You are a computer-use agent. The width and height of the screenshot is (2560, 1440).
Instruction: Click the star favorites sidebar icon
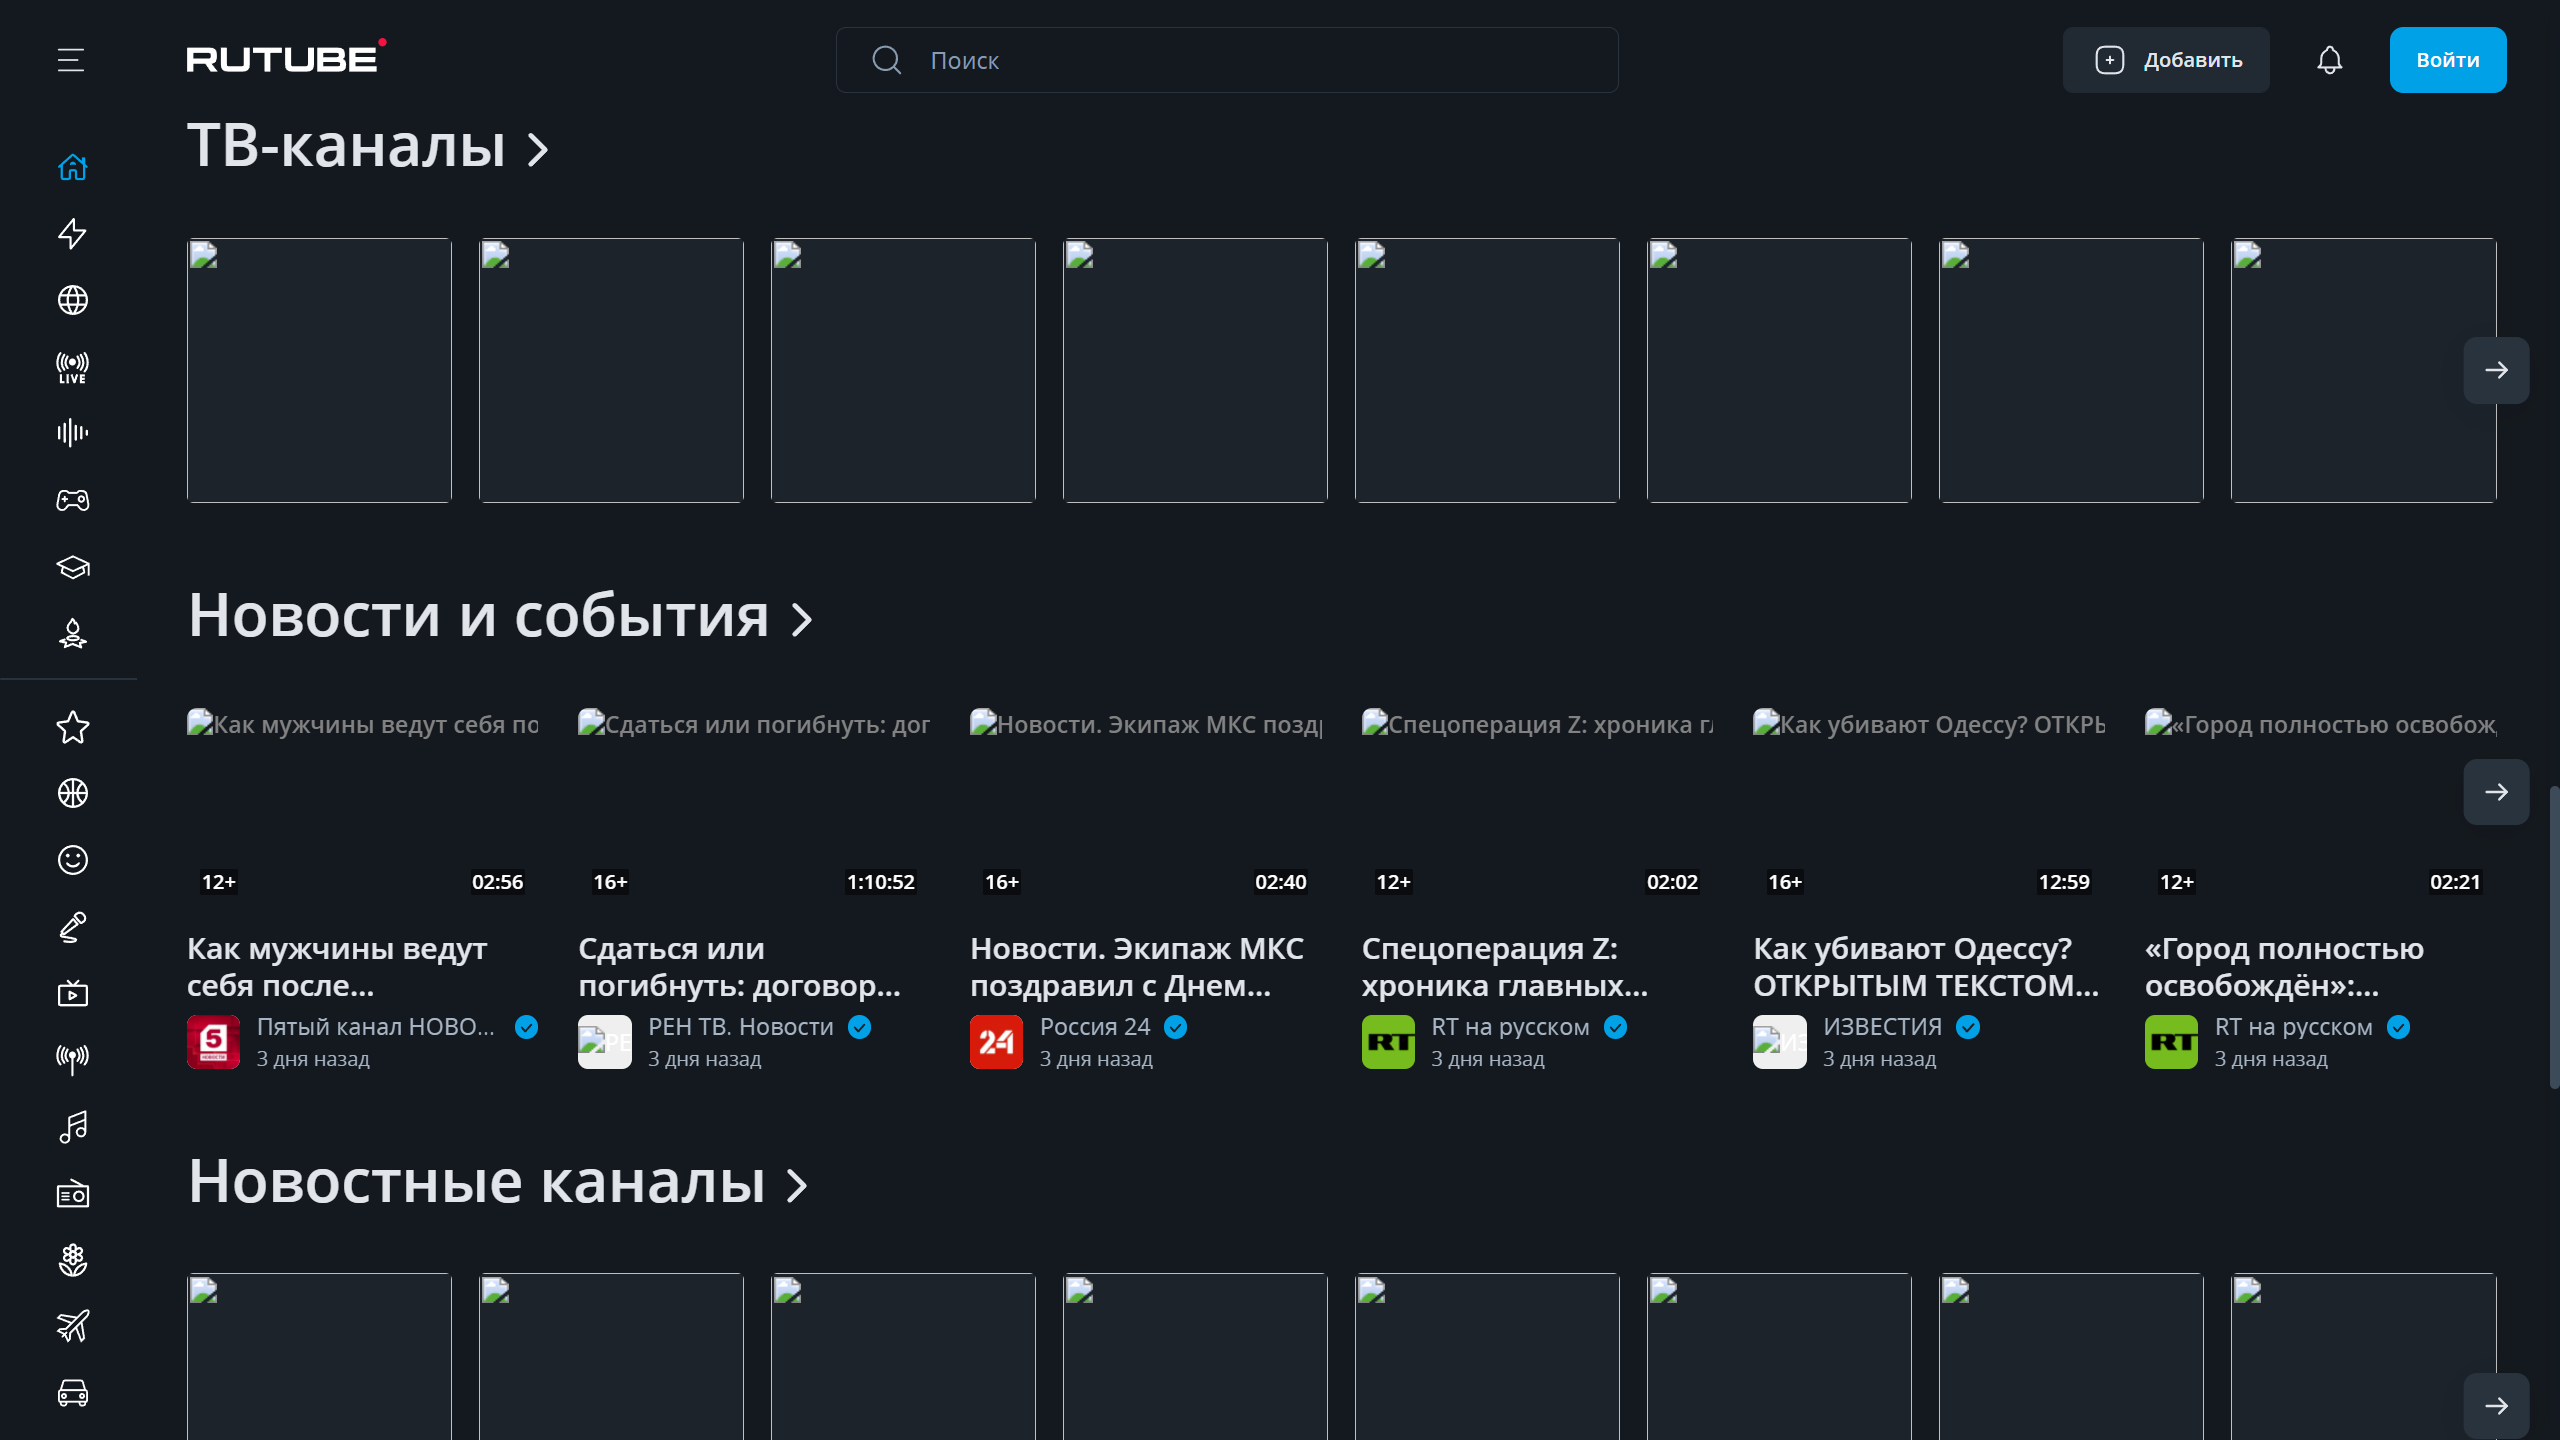click(72, 727)
